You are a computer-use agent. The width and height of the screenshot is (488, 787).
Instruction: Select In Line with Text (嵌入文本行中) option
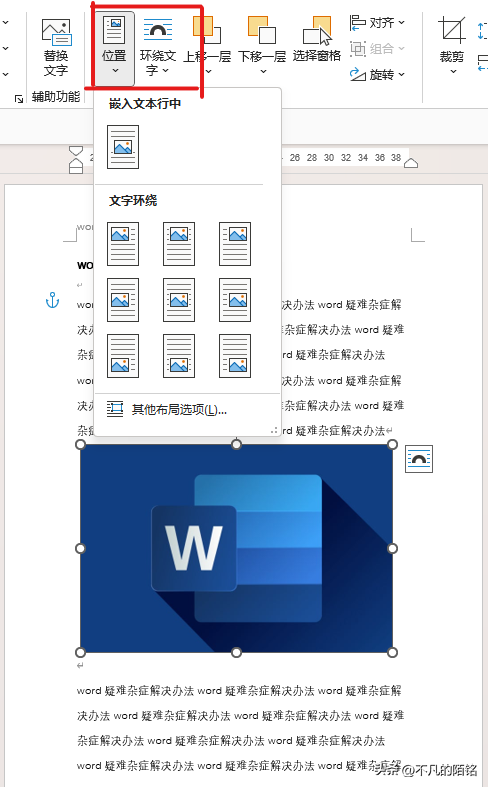click(123, 147)
